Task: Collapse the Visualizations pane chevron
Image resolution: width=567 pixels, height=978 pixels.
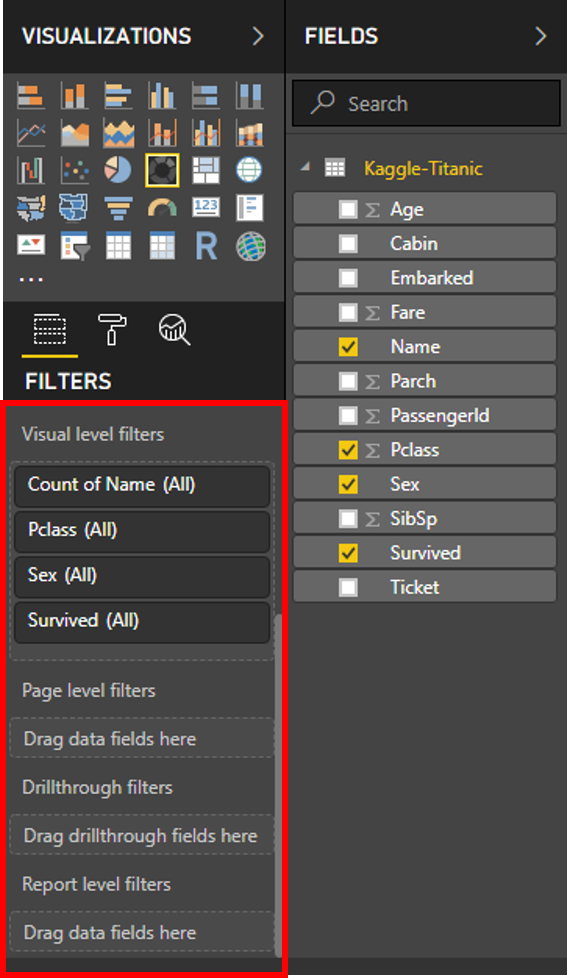Action: point(258,36)
